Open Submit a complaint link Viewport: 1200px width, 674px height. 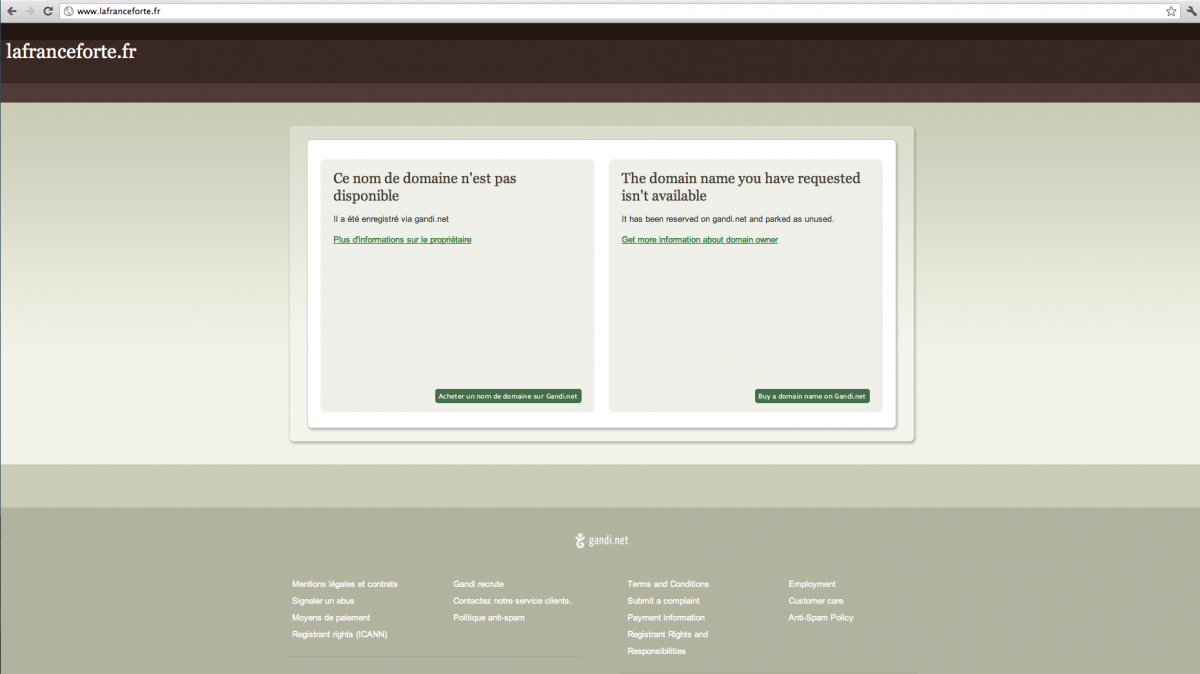[663, 601]
